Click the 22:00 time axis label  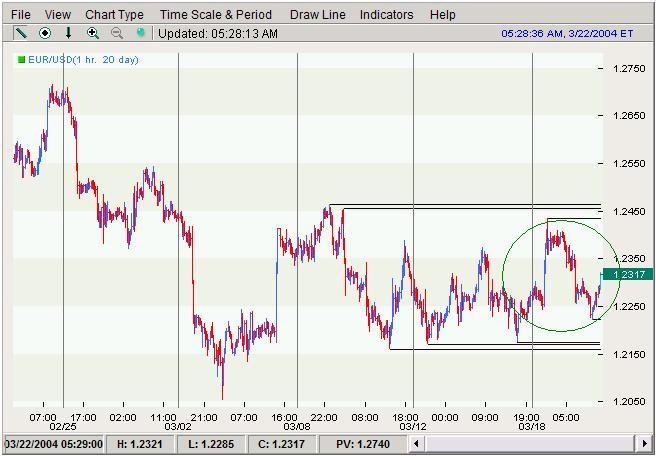pos(325,418)
